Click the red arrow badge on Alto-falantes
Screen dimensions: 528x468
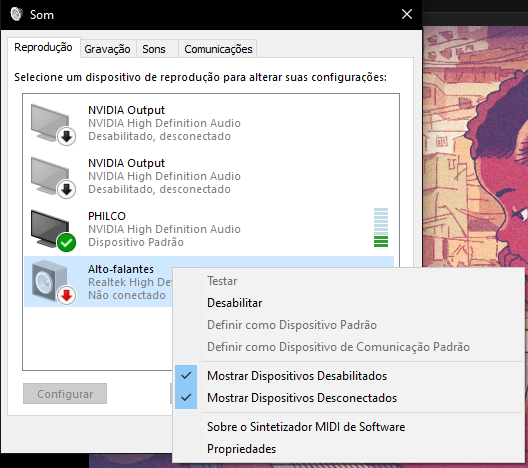[x=66, y=295]
